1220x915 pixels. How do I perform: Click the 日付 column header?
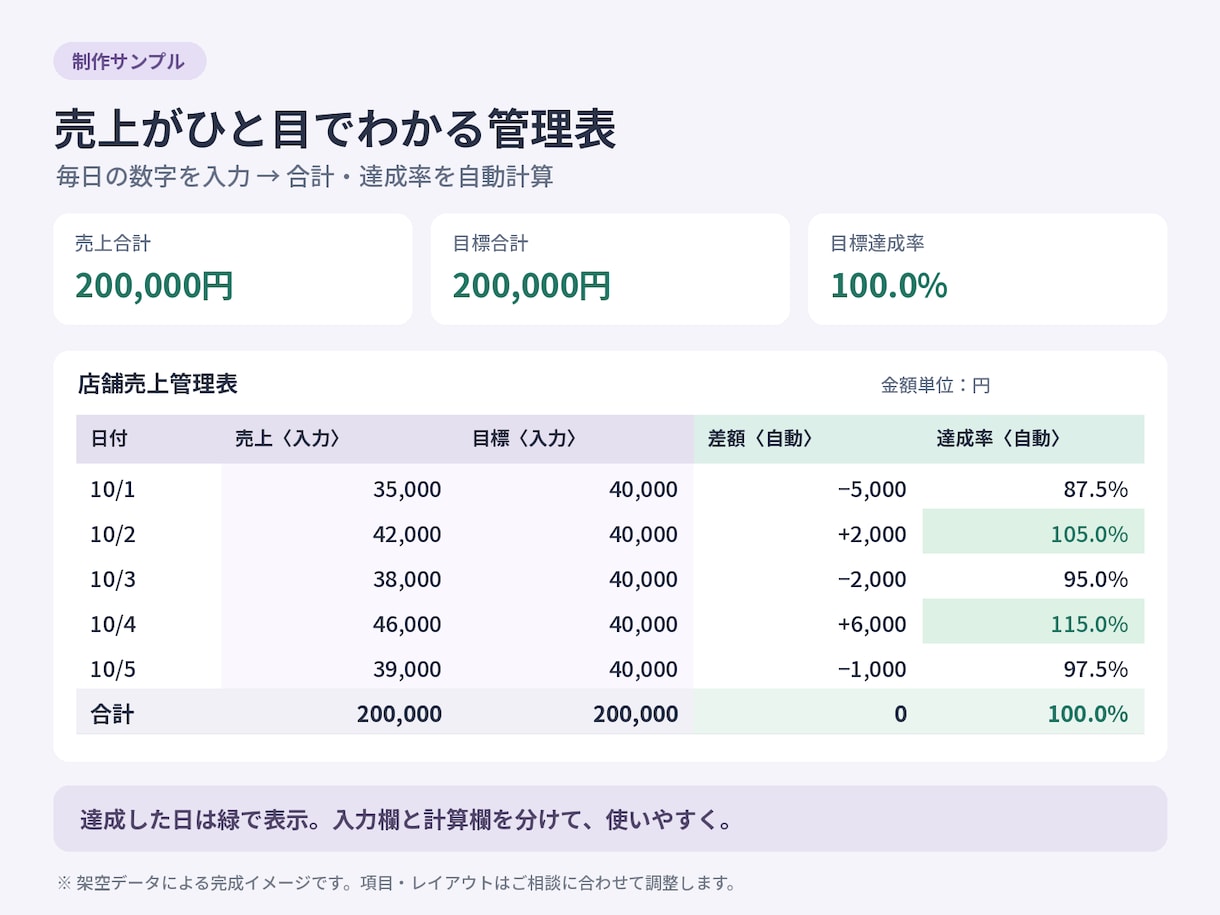(x=149, y=439)
